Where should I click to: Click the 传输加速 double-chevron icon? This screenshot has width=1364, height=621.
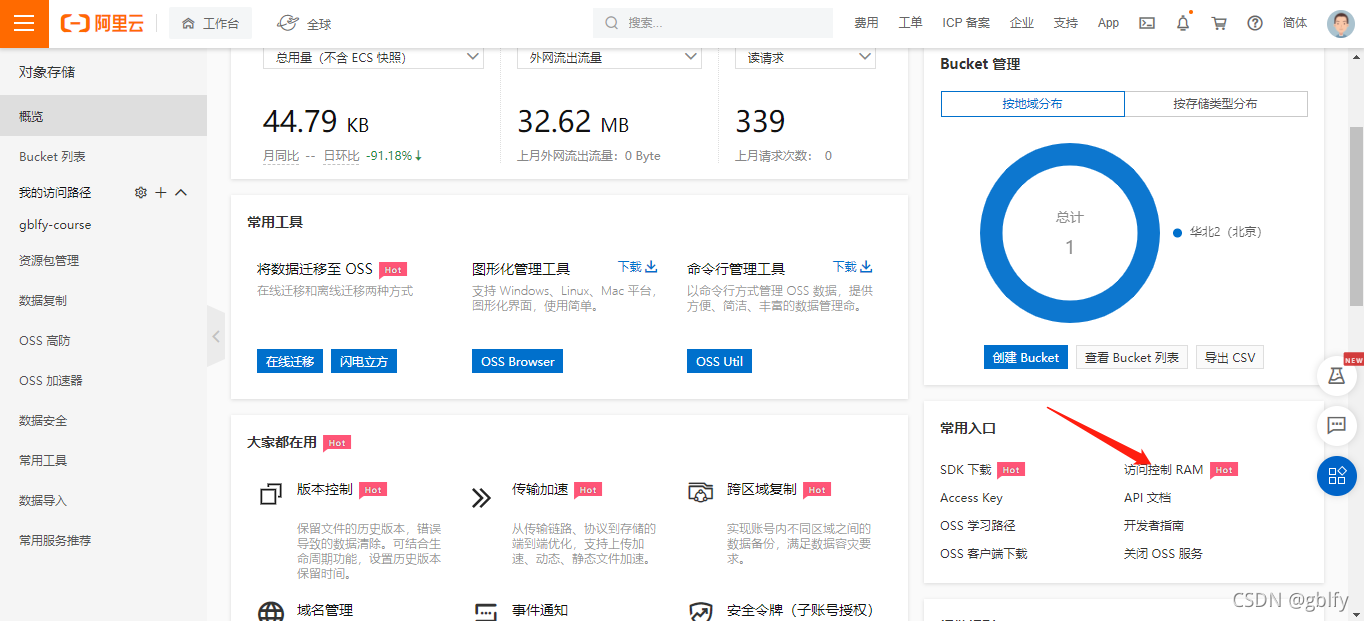point(482,498)
